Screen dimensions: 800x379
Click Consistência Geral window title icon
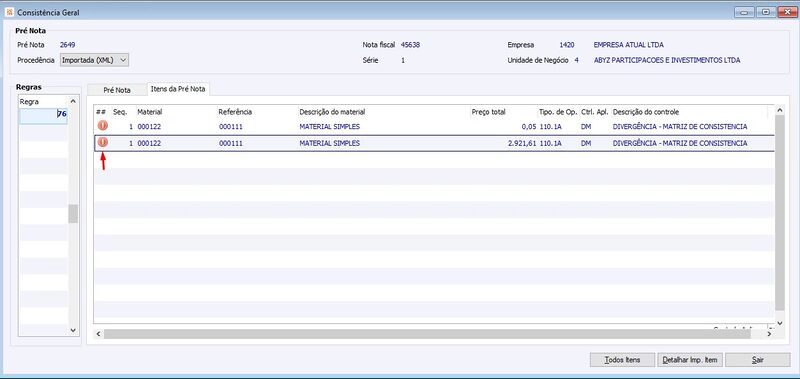[9, 12]
